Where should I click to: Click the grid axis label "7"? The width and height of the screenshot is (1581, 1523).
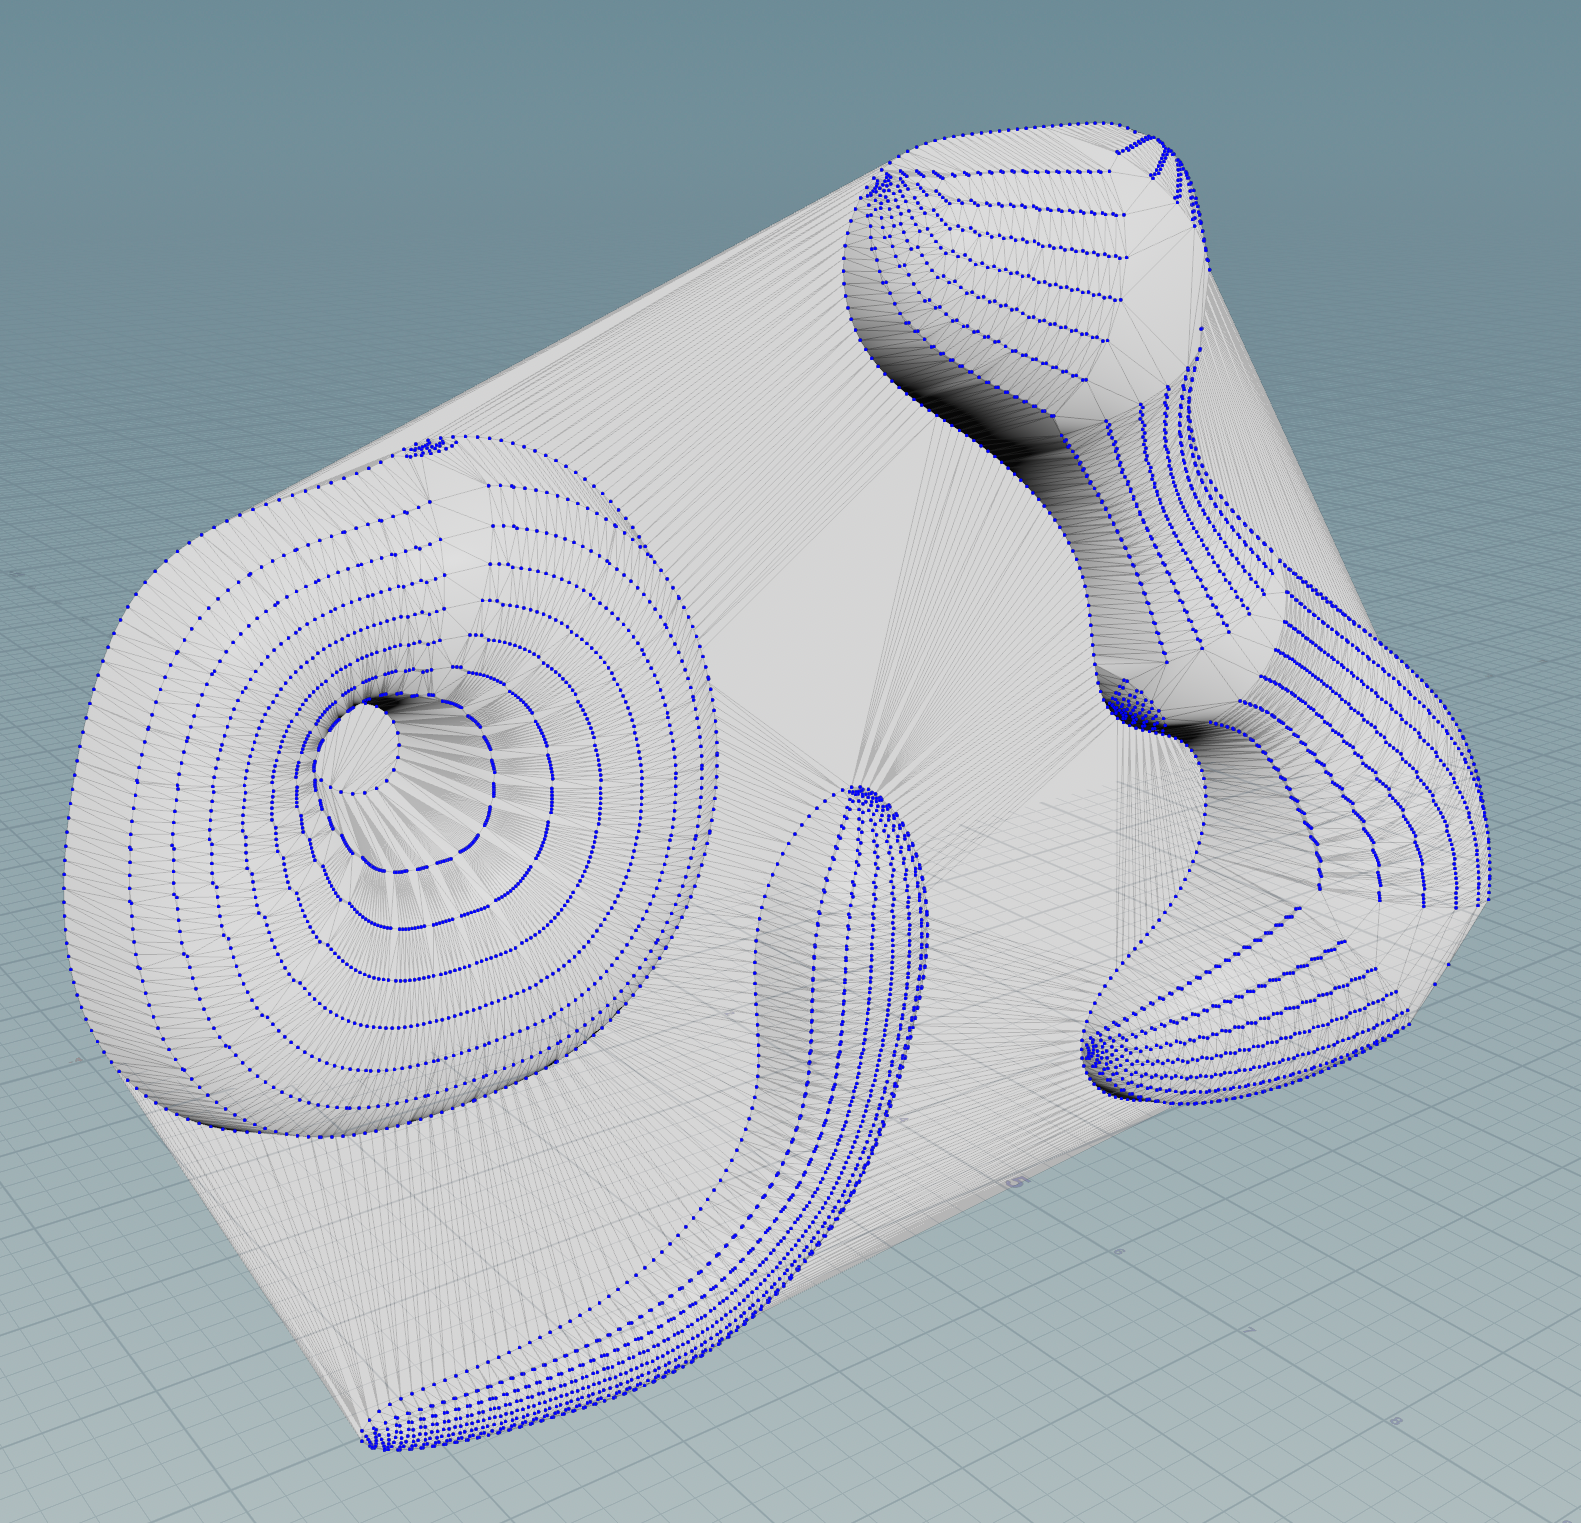pos(1248,1332)
